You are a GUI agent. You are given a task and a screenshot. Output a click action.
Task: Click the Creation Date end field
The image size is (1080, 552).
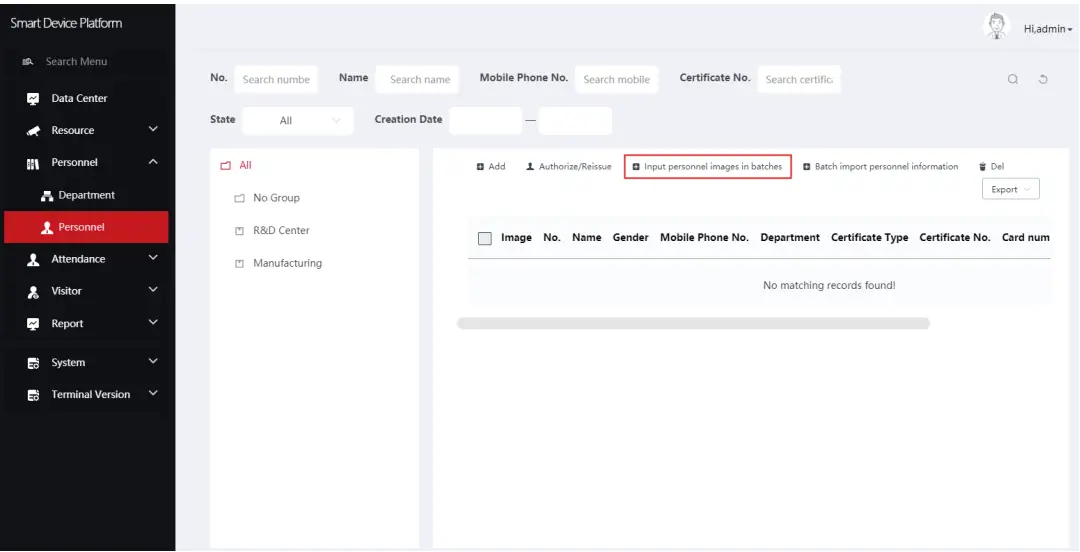(x=575, y=121)
